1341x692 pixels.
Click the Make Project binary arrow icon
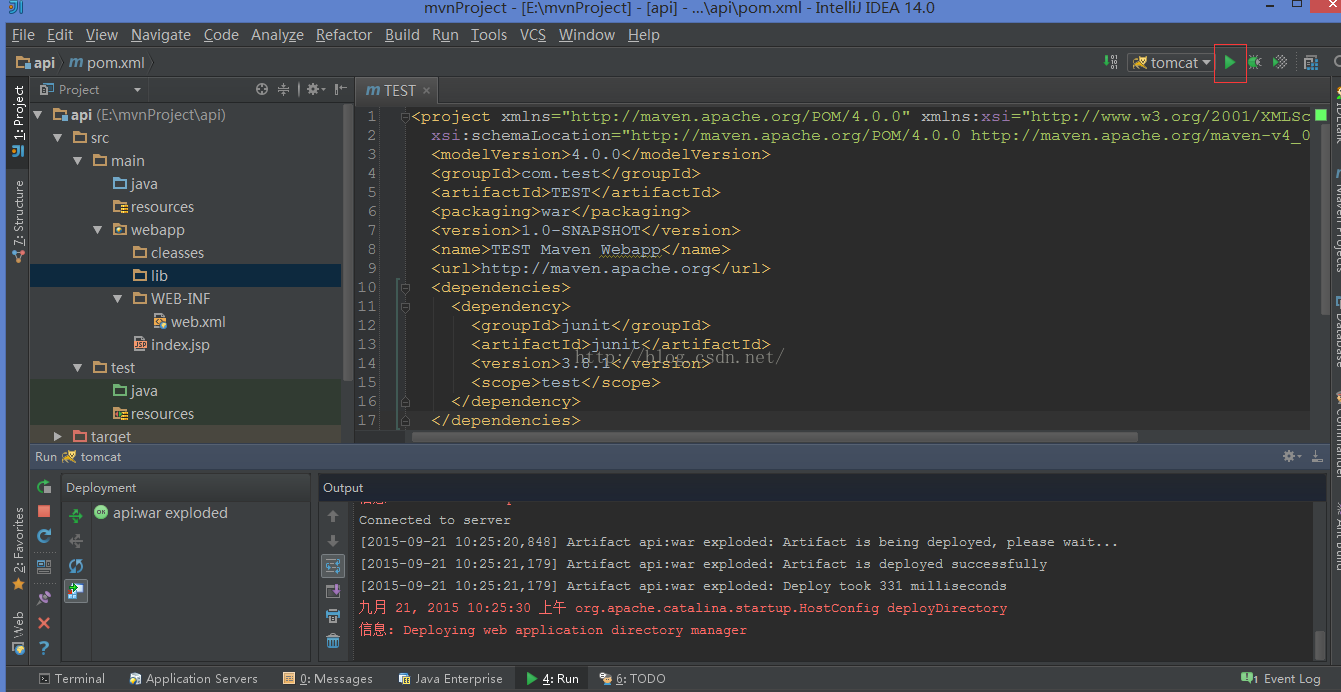click(1111, 62)
